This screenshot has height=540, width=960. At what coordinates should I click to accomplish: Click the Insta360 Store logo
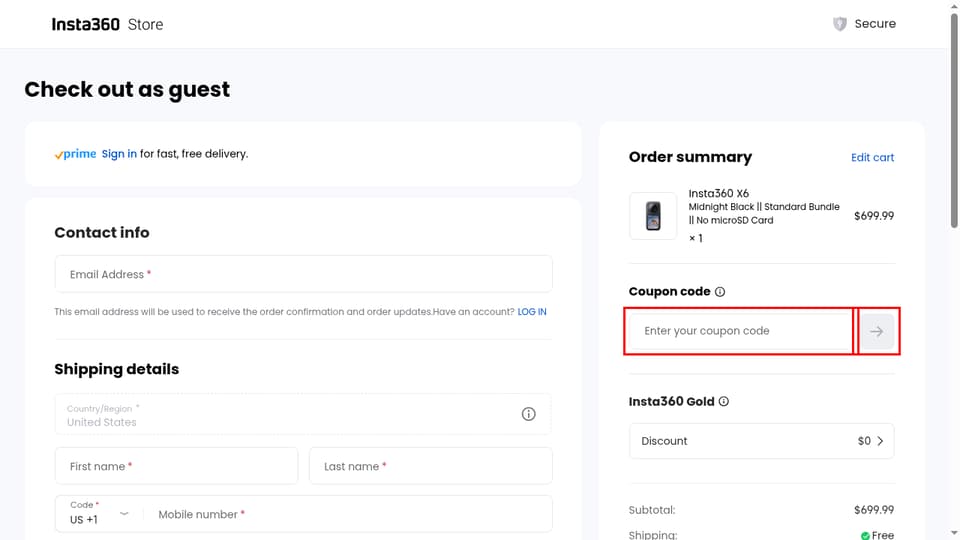107,24
